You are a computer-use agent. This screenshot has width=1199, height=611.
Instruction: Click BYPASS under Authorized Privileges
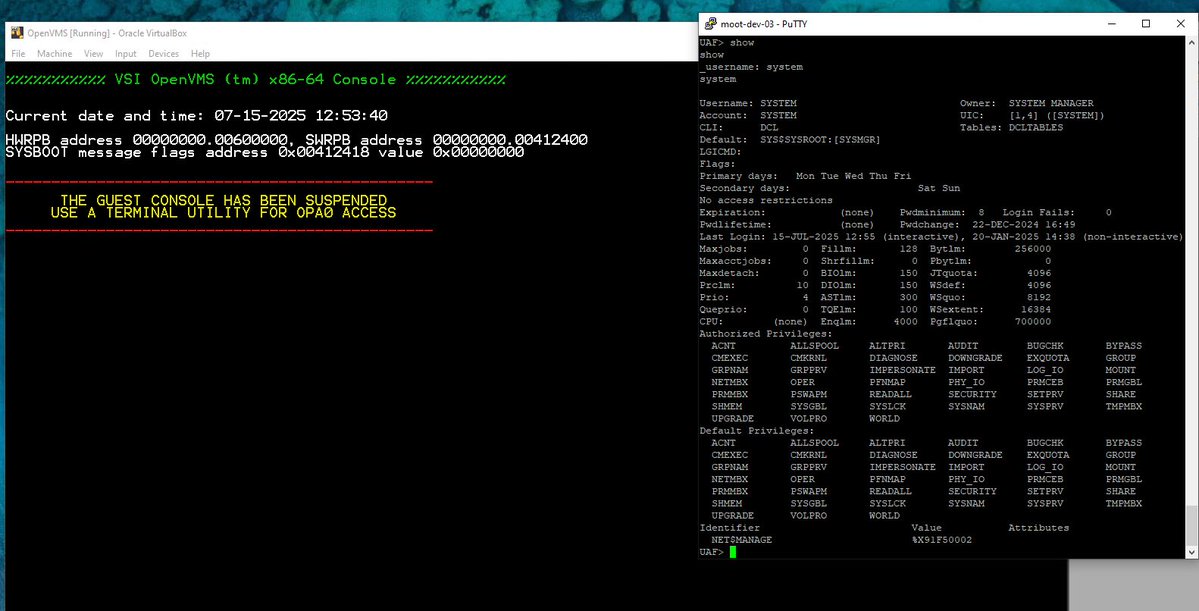coord(1124,346)
